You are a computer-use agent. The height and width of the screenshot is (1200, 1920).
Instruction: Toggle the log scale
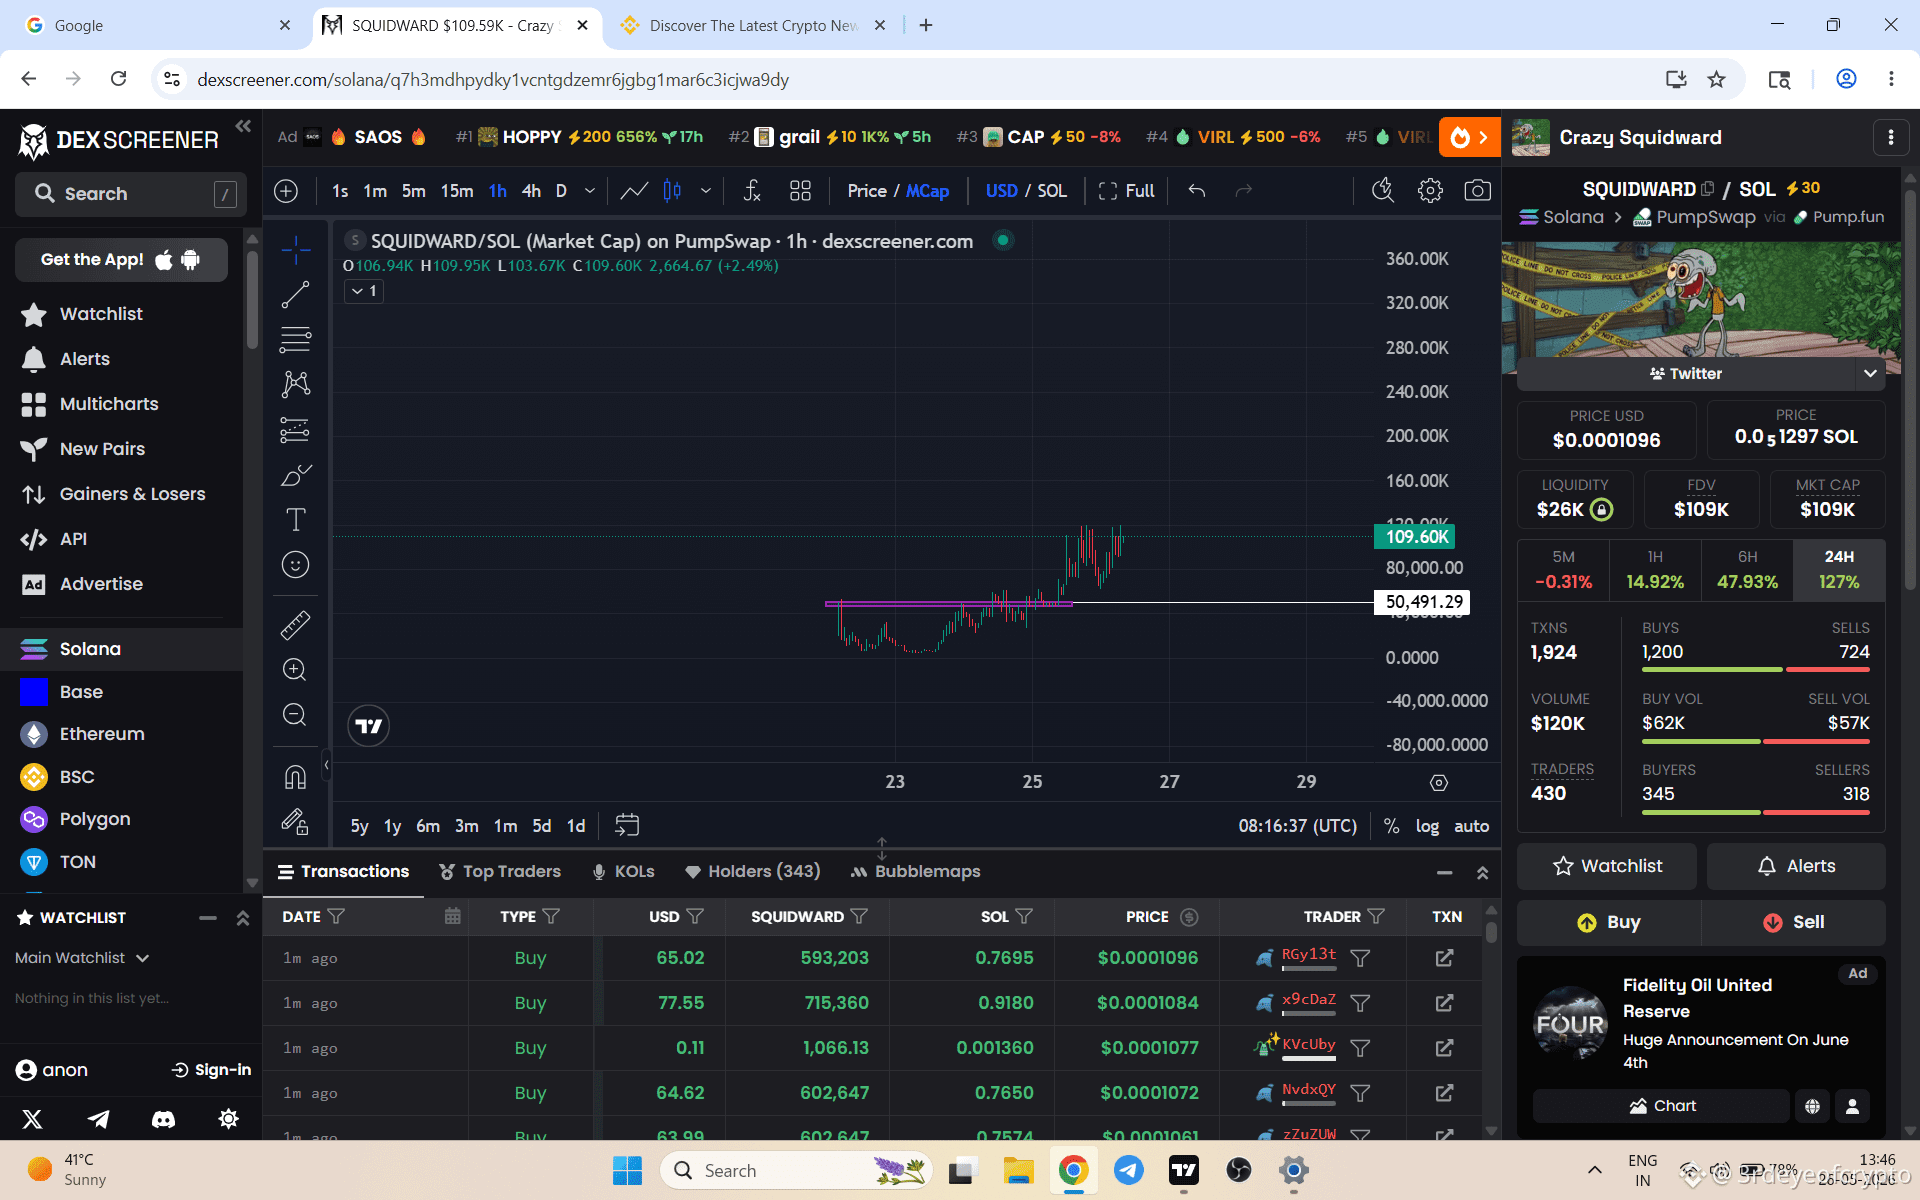tap(1427, 826)
